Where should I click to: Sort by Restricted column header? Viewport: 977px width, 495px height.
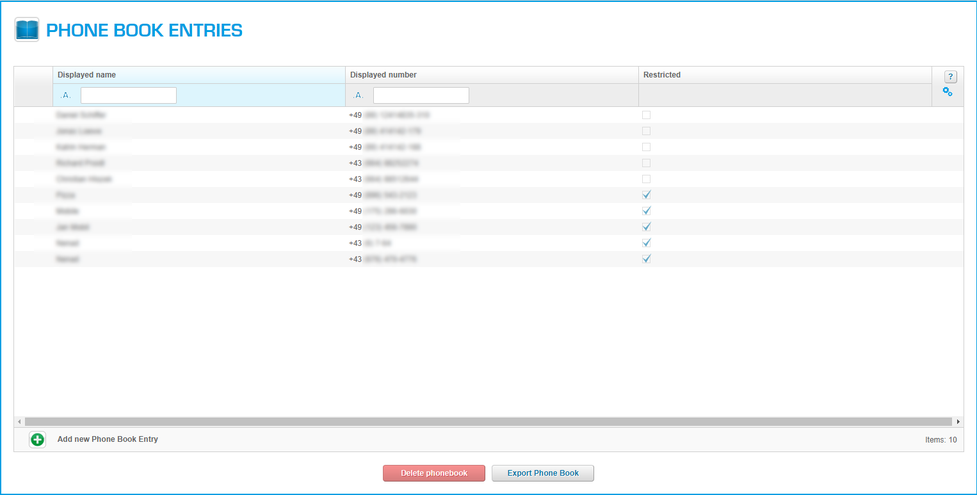785,75
